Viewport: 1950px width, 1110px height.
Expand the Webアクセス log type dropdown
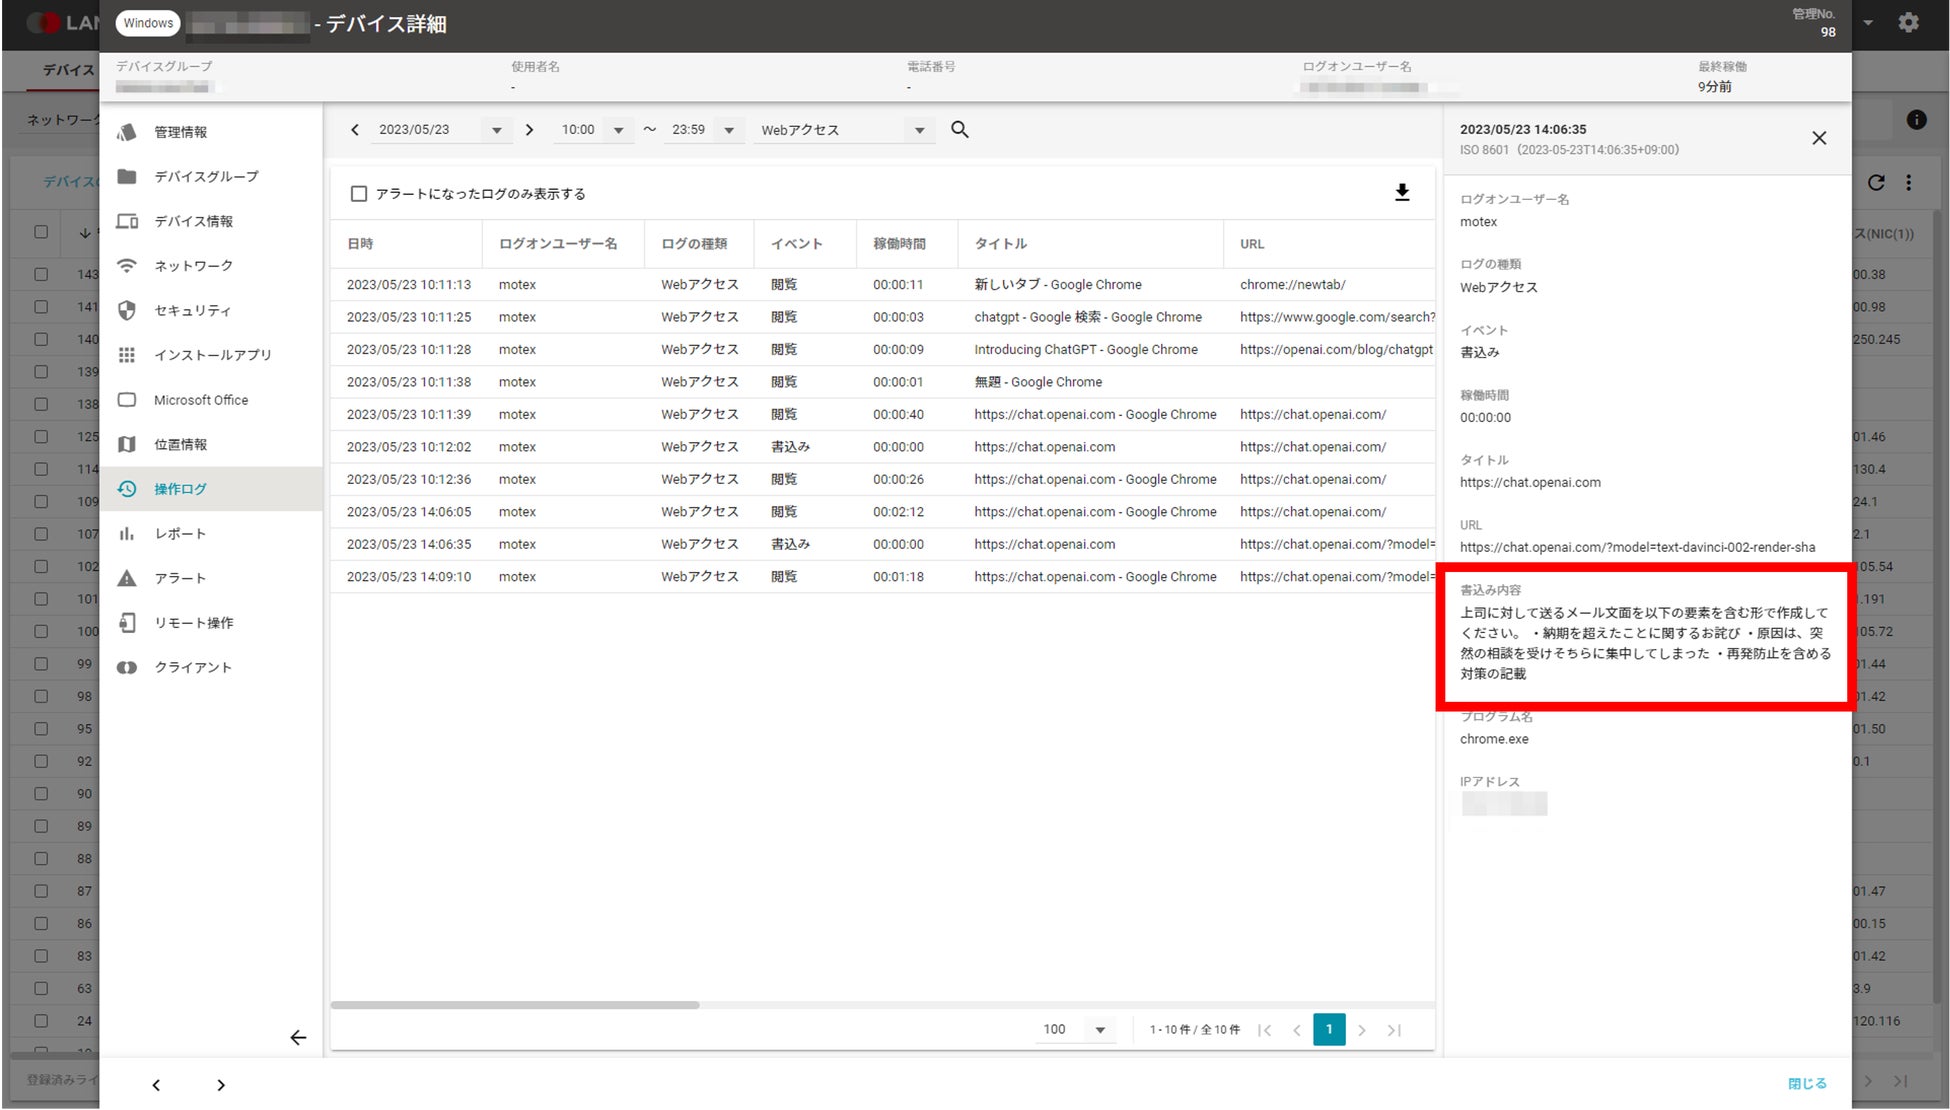(x=919, y=130)
